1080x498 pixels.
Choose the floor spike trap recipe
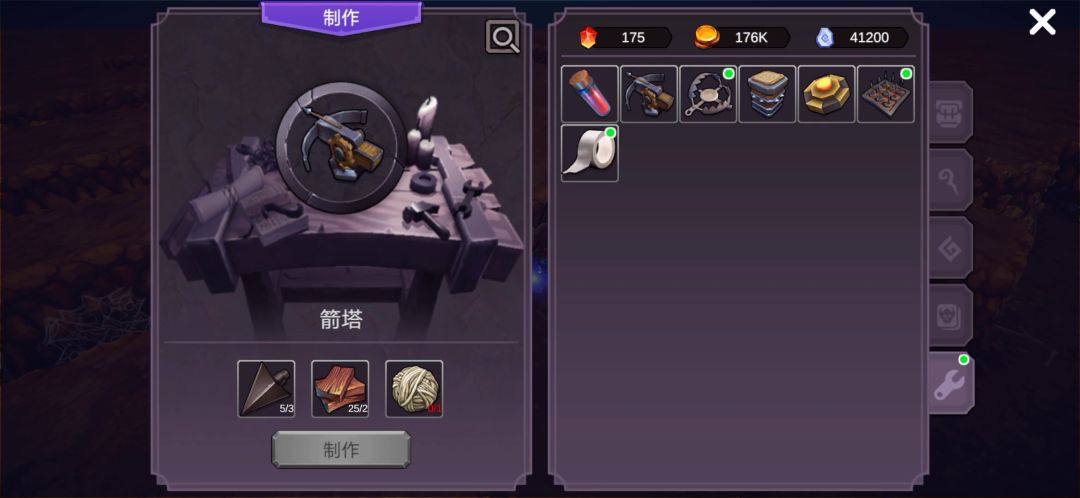coord(886,94)
